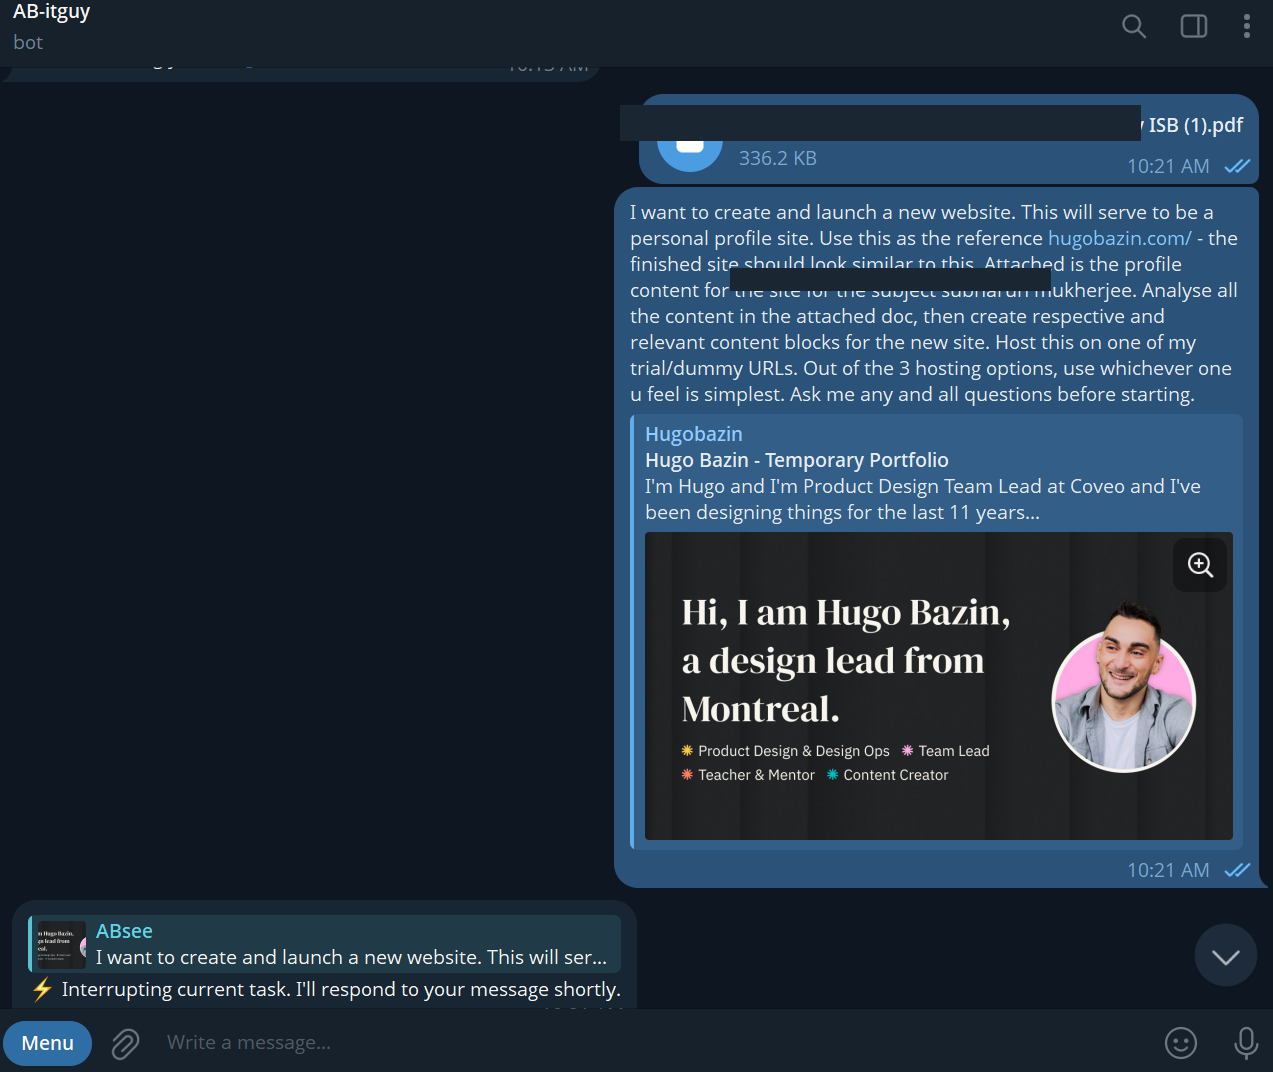The width and height of the screenshot is (1273, 1072).
Task: Open the bot Menu button
Action: click(47, 1043)
